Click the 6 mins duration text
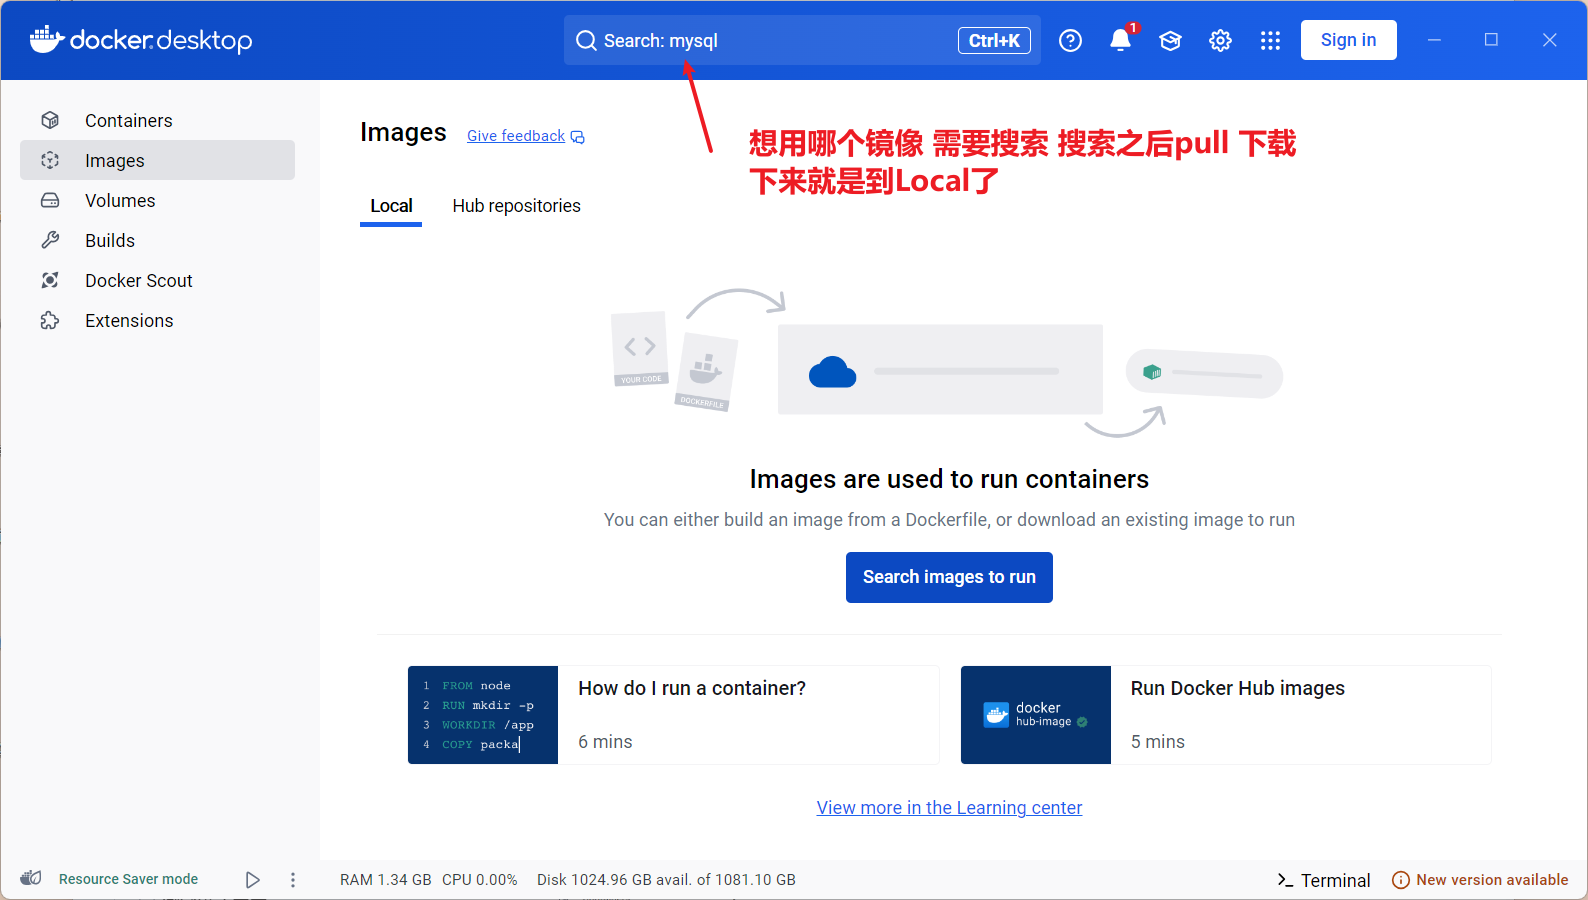The width and height of the screenshot is (1588, 900). pyautogui.click(x=605, y=742)
